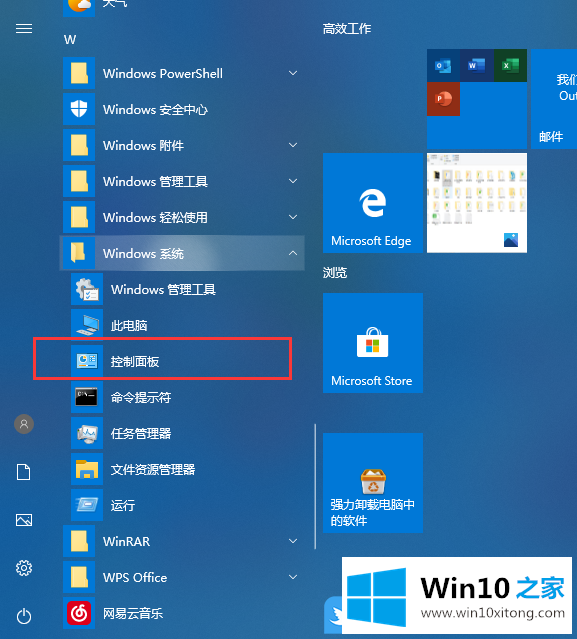The image size is (577, 639).
Task: Click Windows 轻松使用 folder label
Action: click(x=155, y=218)
